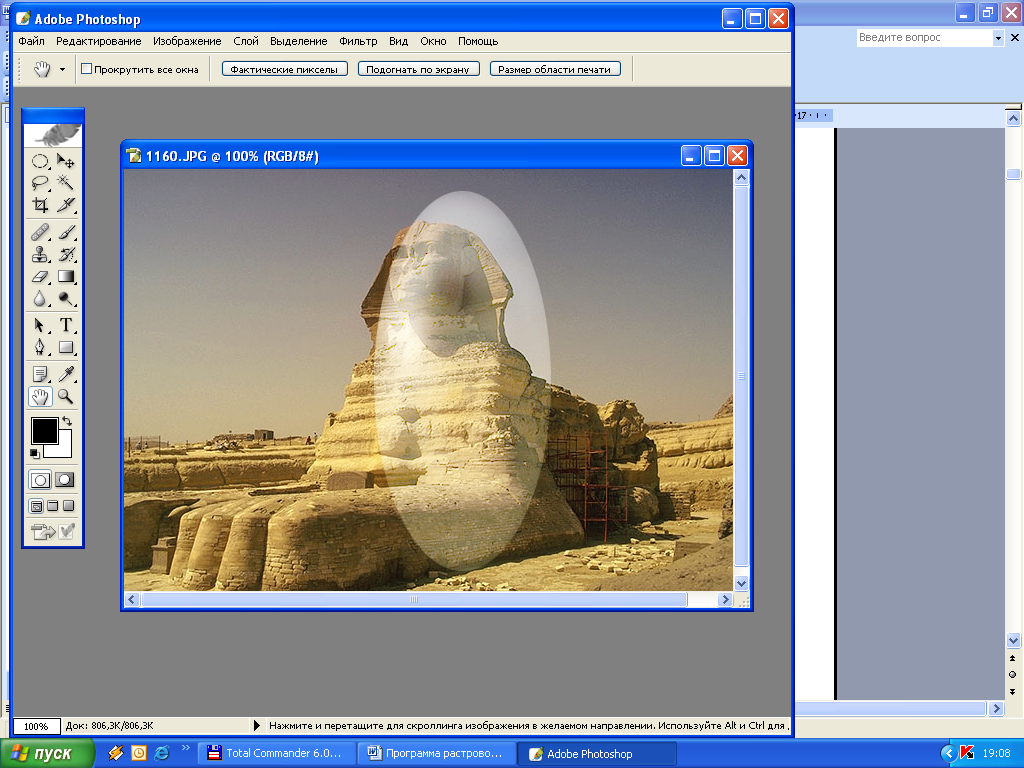Click image window scroll right arrow

725,599
